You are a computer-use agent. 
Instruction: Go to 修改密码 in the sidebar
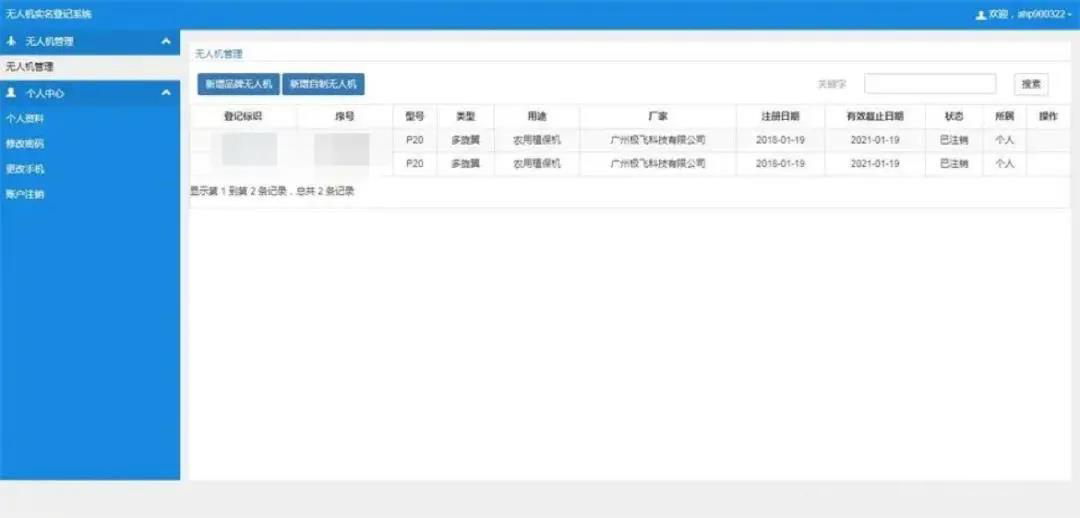25,143
